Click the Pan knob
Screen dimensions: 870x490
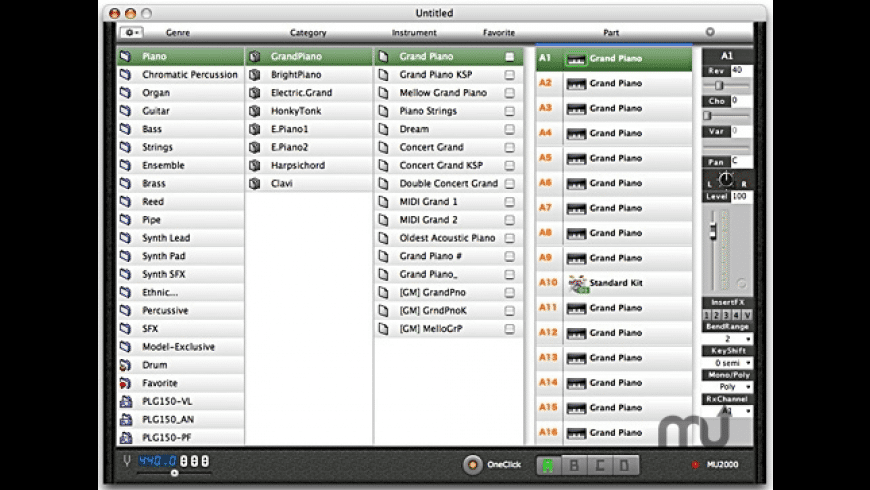pyautogui.click(x=726, y=179)
